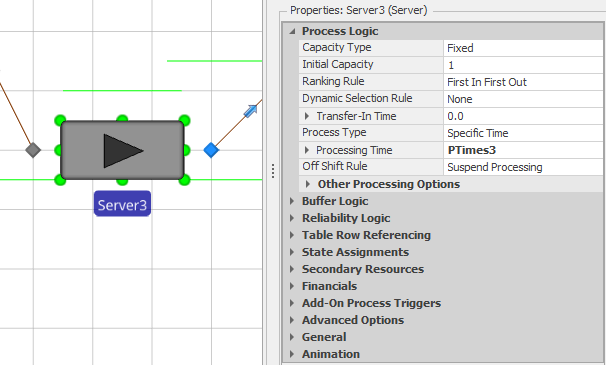This screenshot has width=606, height=365.
Task: Open Ranking Rule value First In First Out
Action: (x=523, y=82)
